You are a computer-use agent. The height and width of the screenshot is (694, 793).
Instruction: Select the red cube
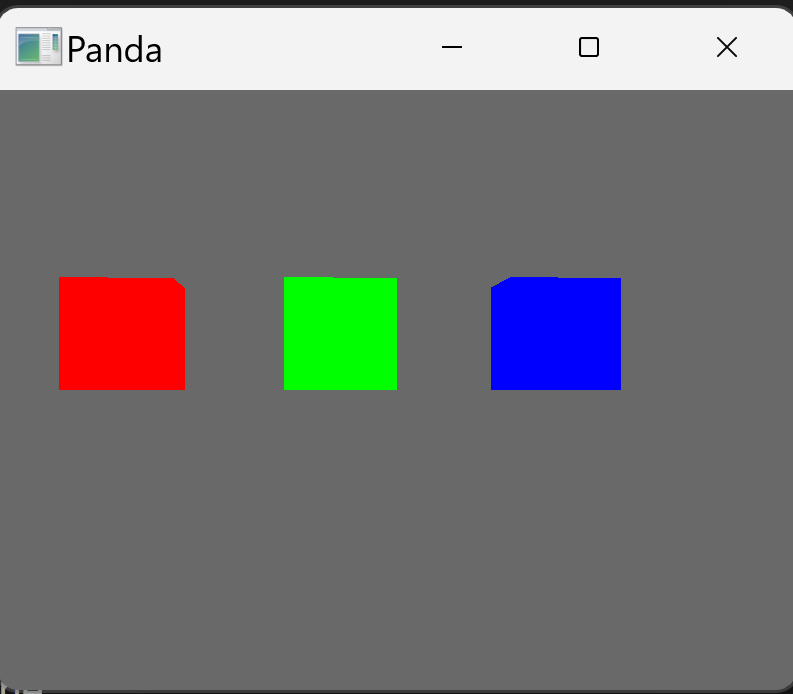coord(121,334)
